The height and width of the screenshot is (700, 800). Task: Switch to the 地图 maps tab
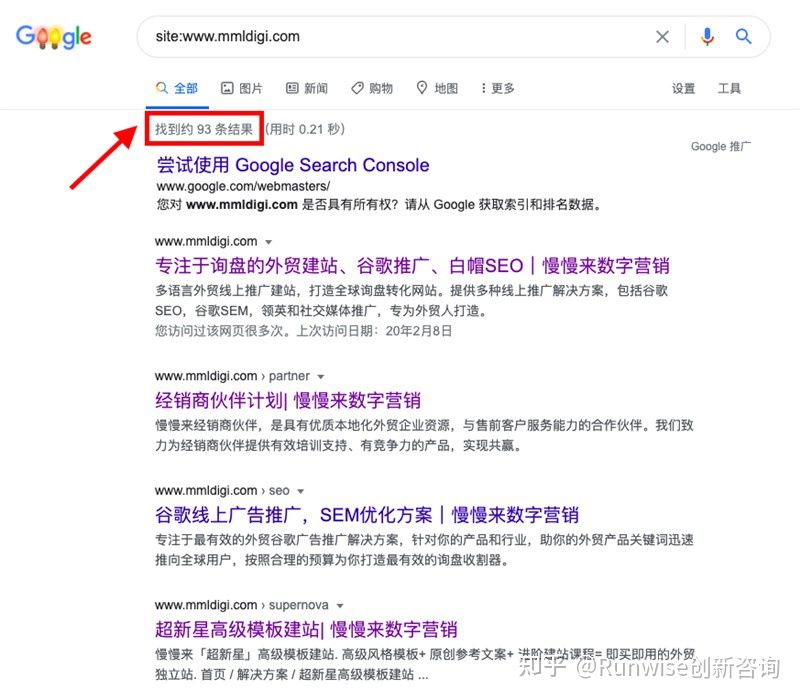tap(437, 88)
